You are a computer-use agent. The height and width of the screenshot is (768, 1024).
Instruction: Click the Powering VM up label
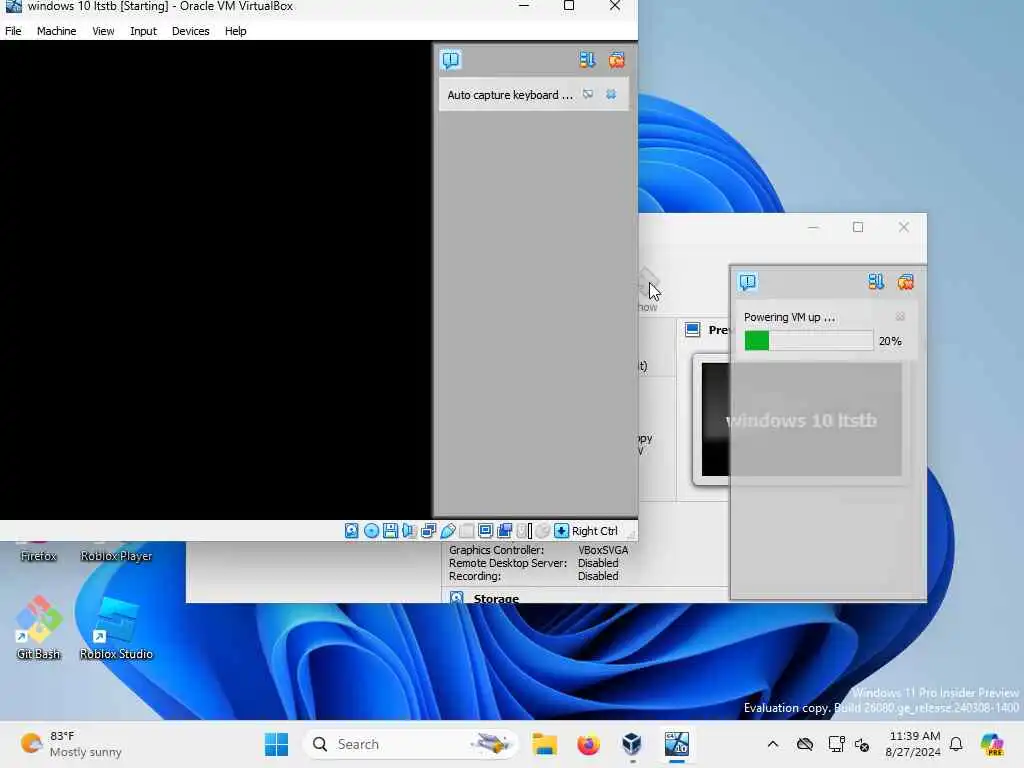(789, 317)
